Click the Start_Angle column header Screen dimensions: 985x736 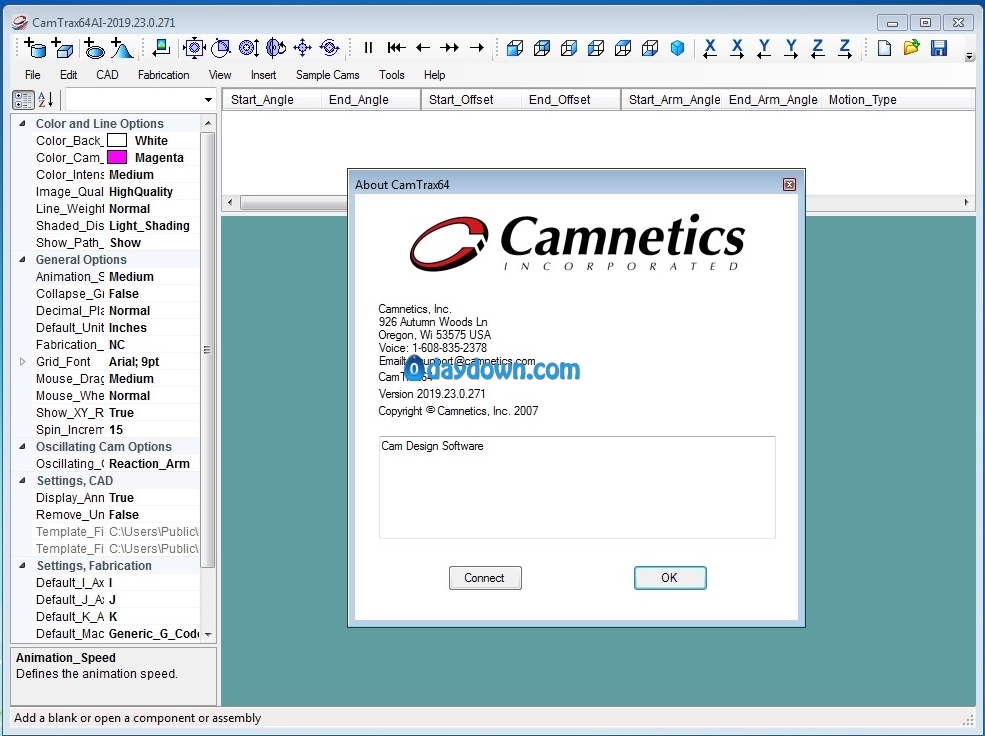pos(271,100)
